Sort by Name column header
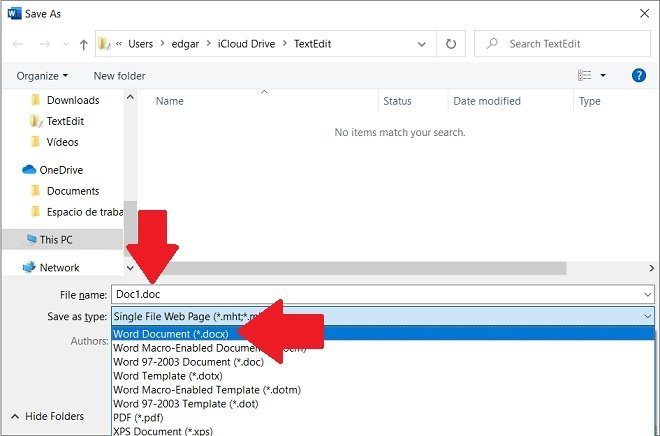This screenshot has height=436, width=660. (x=169, y=101)
